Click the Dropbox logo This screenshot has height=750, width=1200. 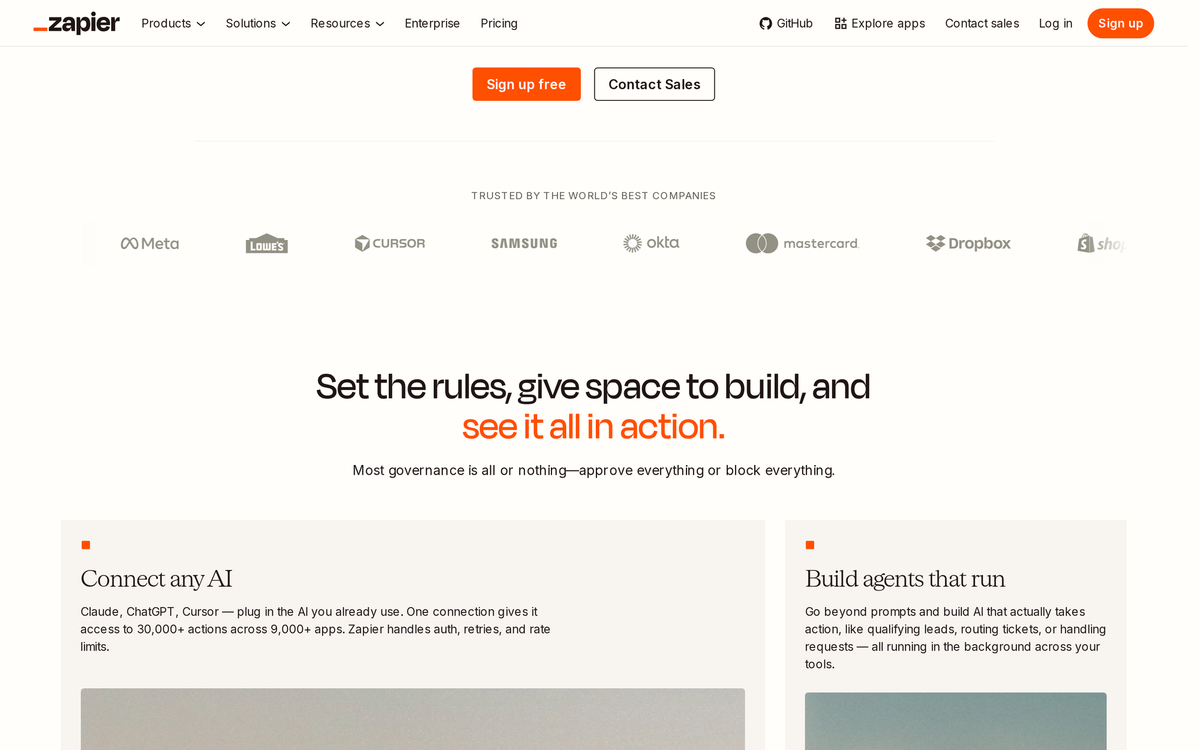968,243
